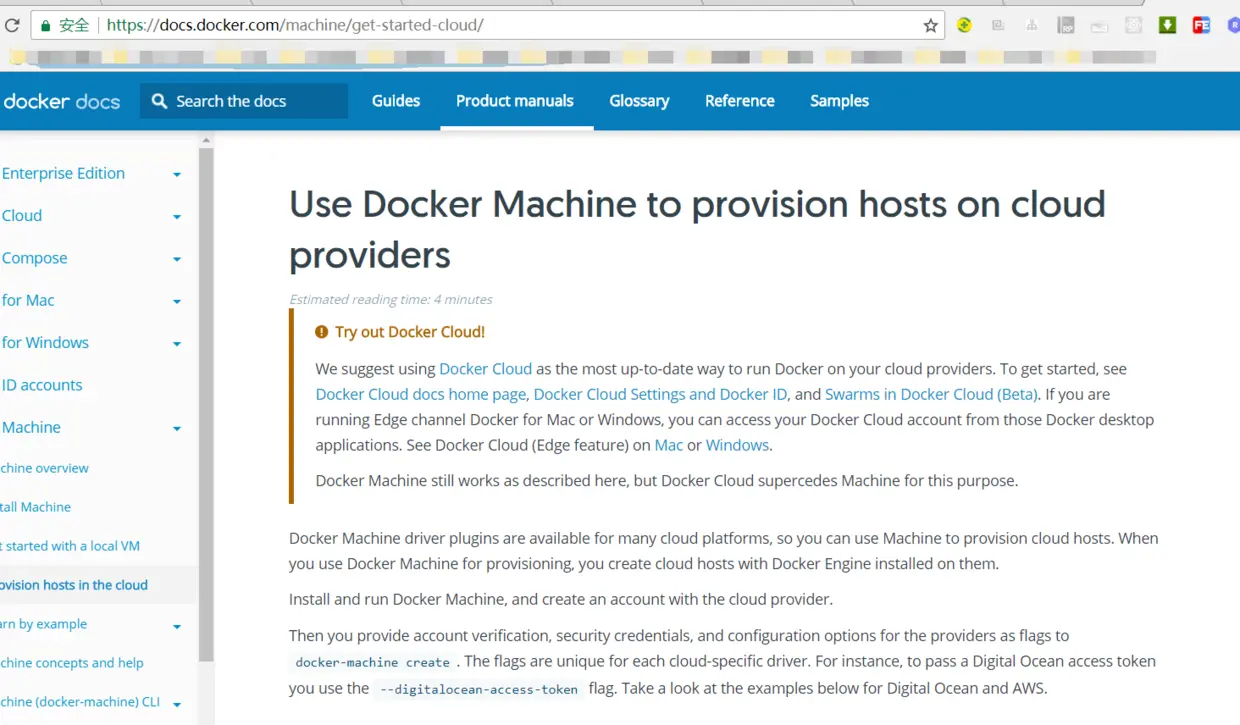Expand the for Mac sidebar arrow
The height and width of the screenshot is (725, 1240).
177,301
